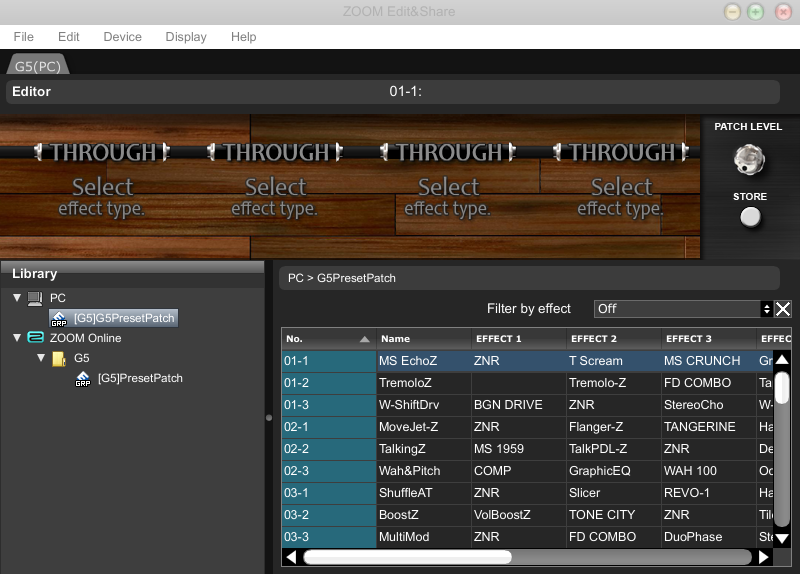Click the No. column sort arrow
The width and height of the screenshot is (800, 574).
tap(364, 339)
